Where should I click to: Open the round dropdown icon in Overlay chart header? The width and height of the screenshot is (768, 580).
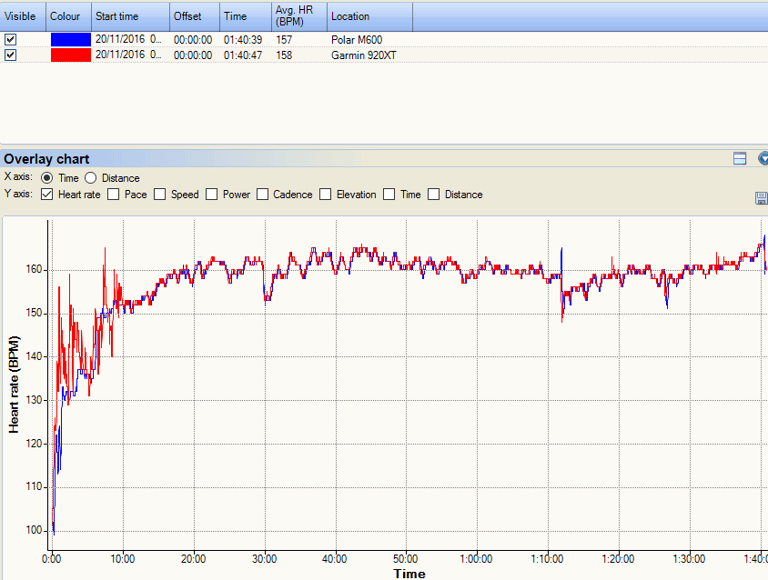(763, 158)
